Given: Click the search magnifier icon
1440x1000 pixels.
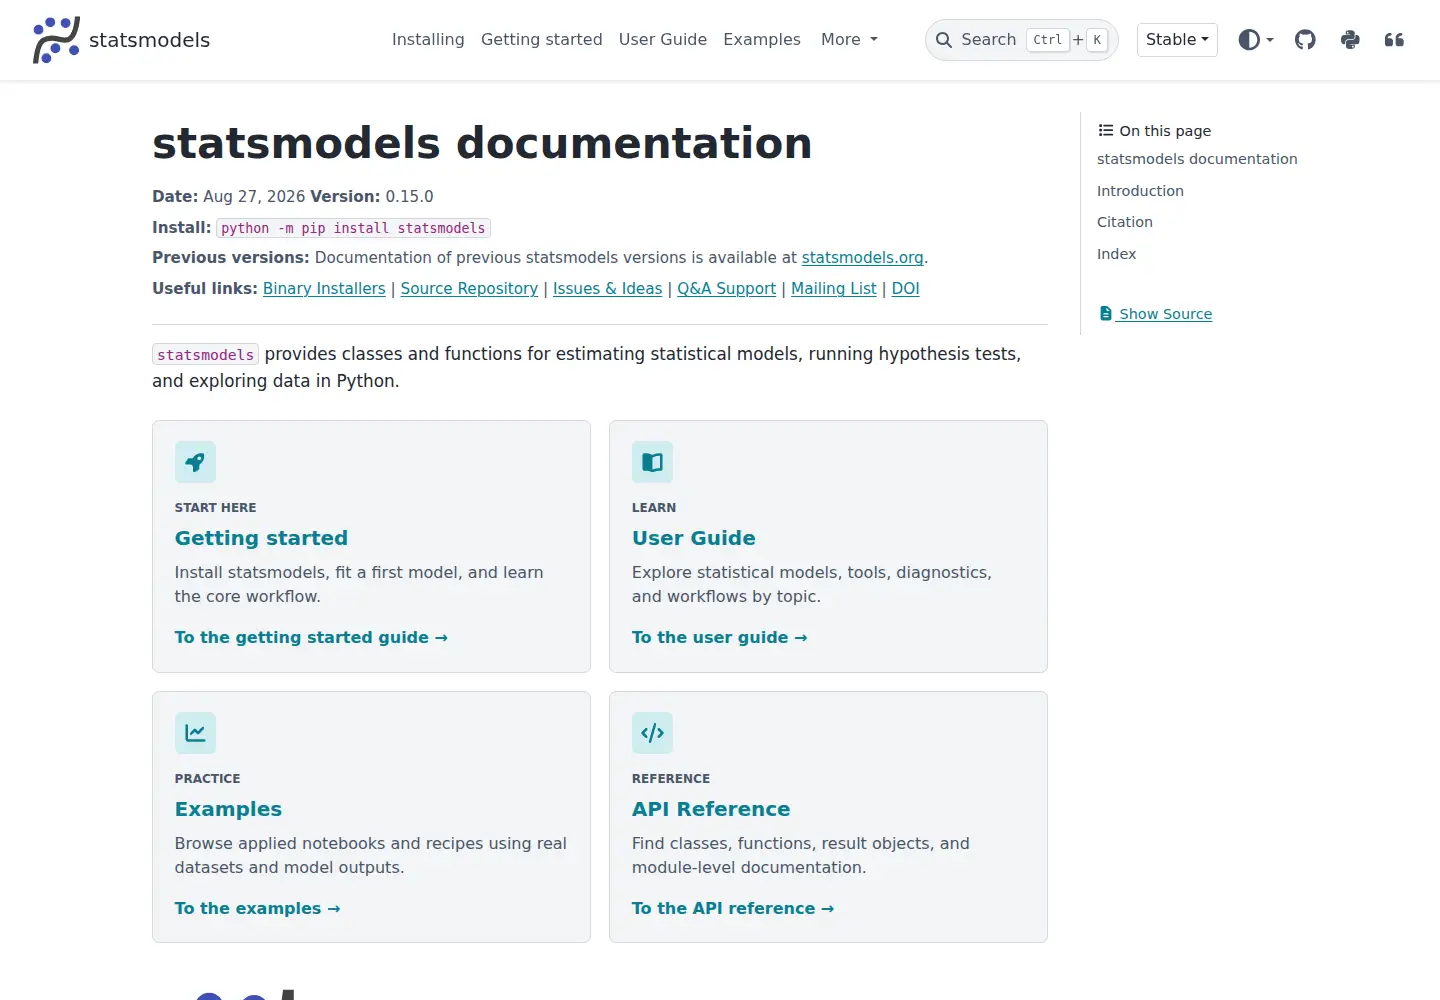Looking at the screenshot, I should [x=943, y=40].
